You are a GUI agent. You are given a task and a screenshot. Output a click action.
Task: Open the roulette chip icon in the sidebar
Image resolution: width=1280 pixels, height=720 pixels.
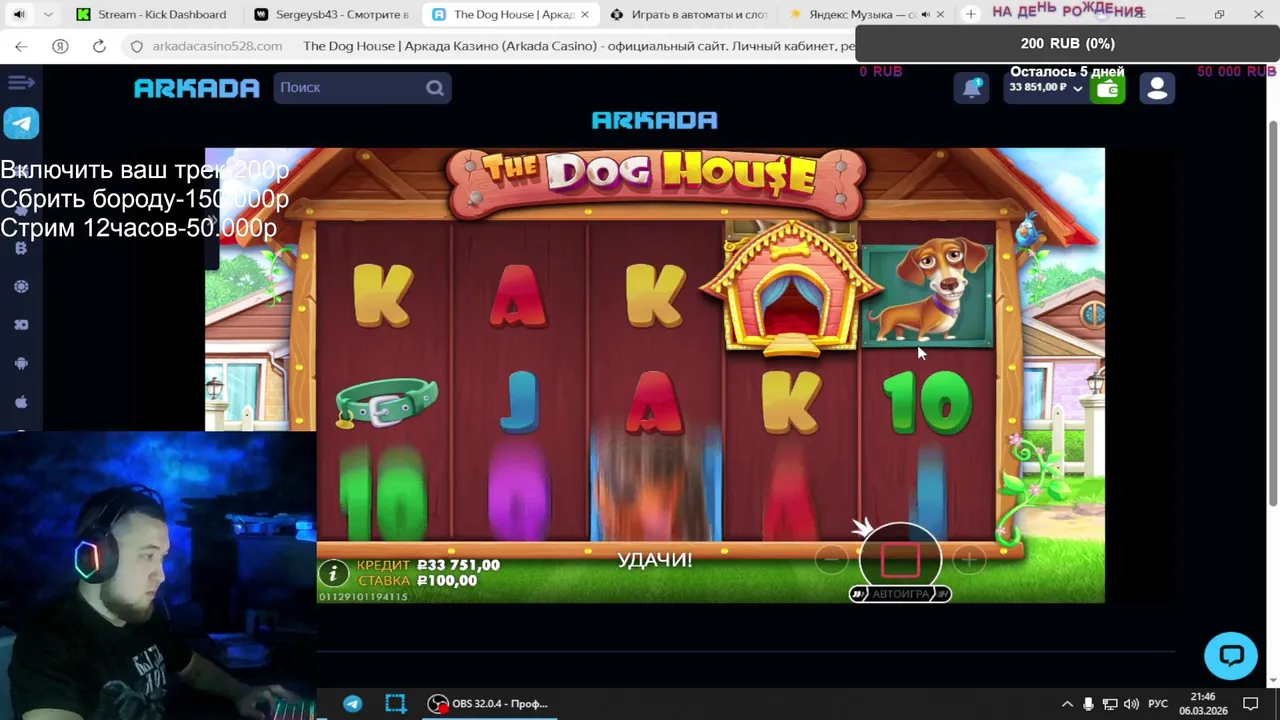point(21,286)
